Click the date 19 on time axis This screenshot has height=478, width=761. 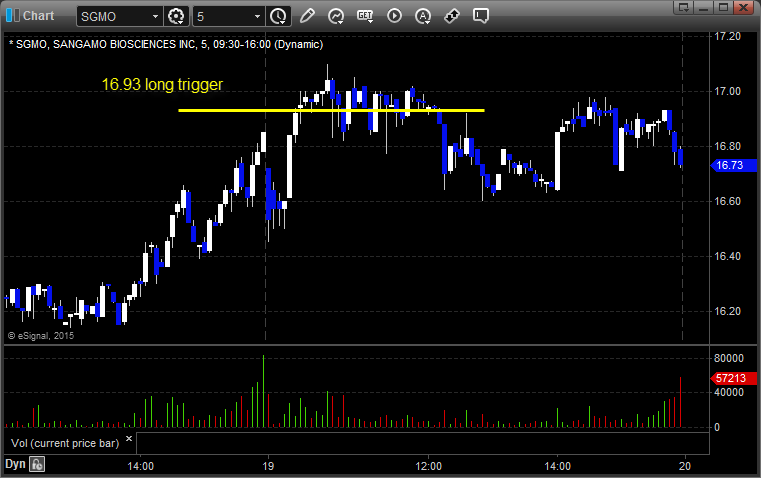click(x=268, y=466)
